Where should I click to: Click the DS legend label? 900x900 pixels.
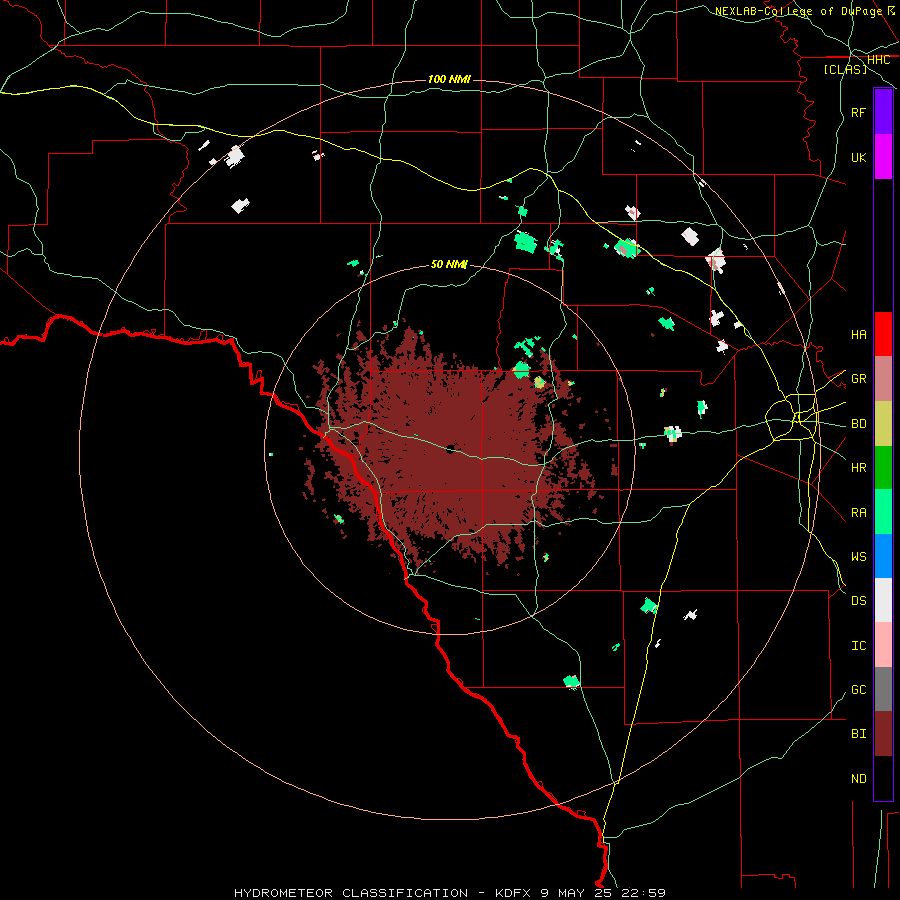(858, 600)
